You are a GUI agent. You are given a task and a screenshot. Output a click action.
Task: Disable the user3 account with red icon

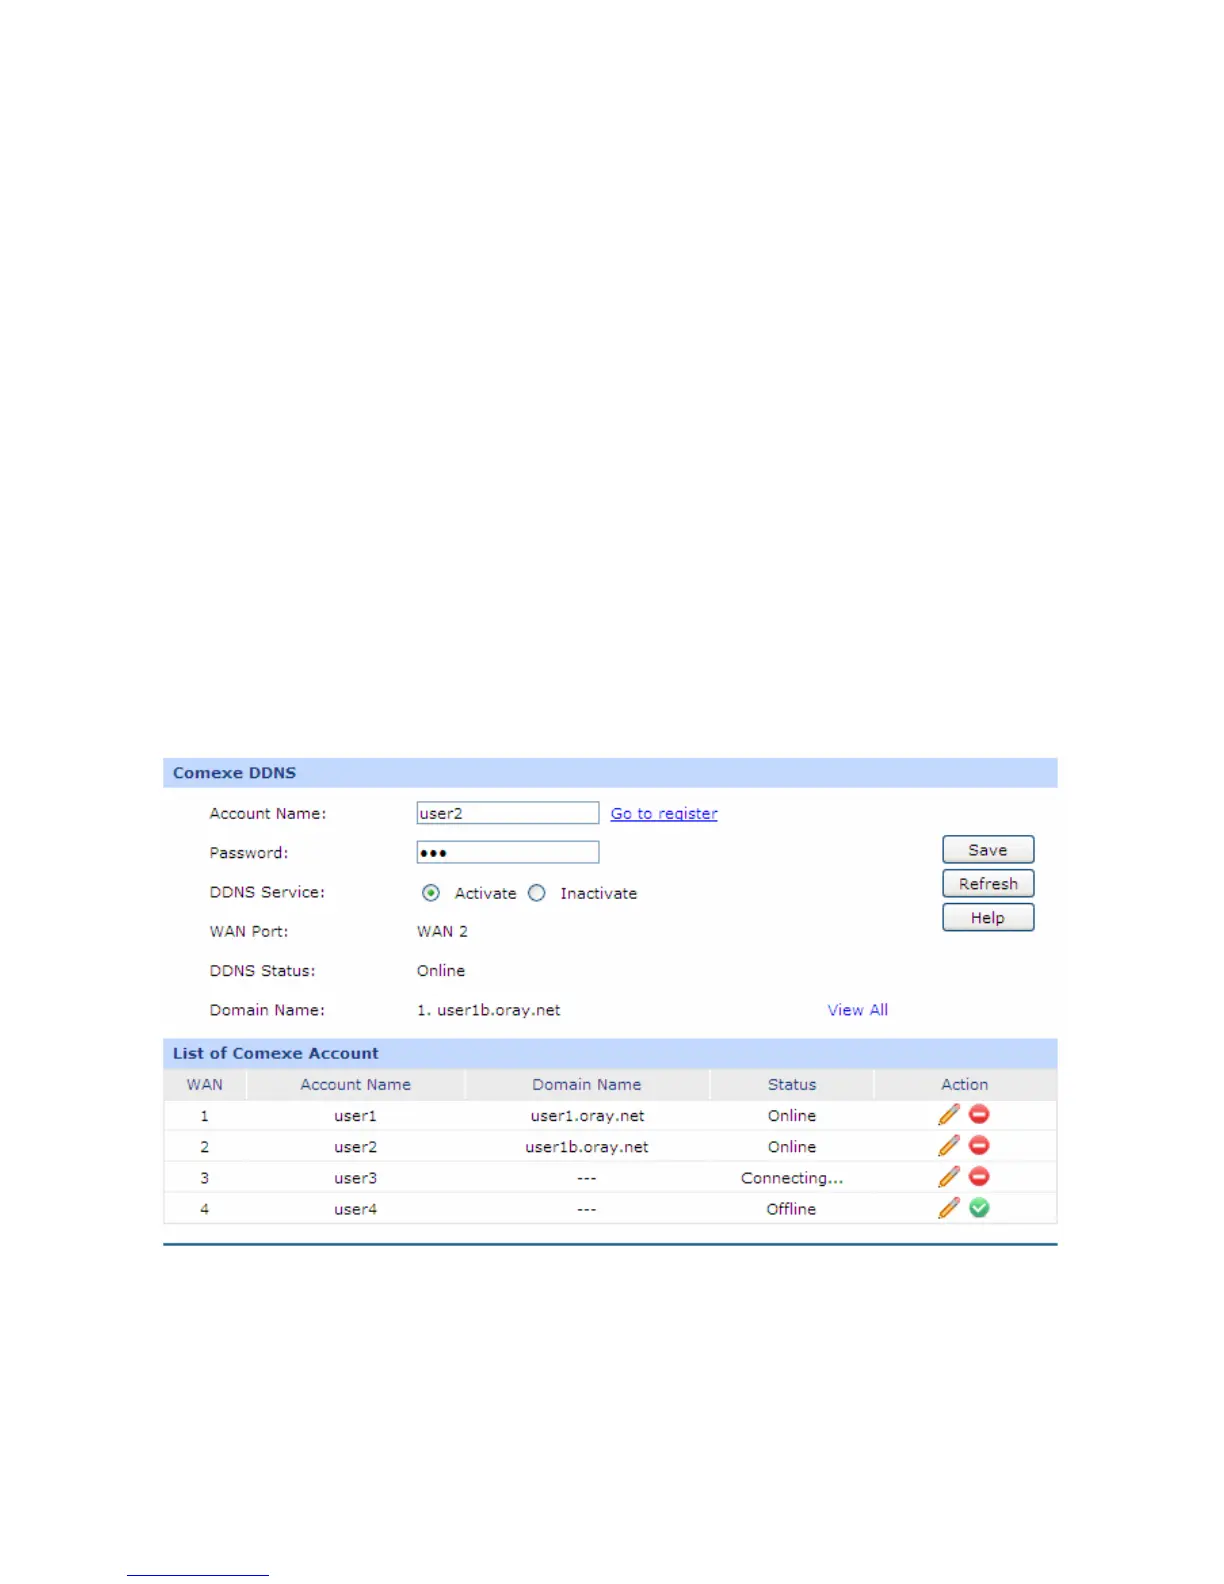coord(980,1176)
